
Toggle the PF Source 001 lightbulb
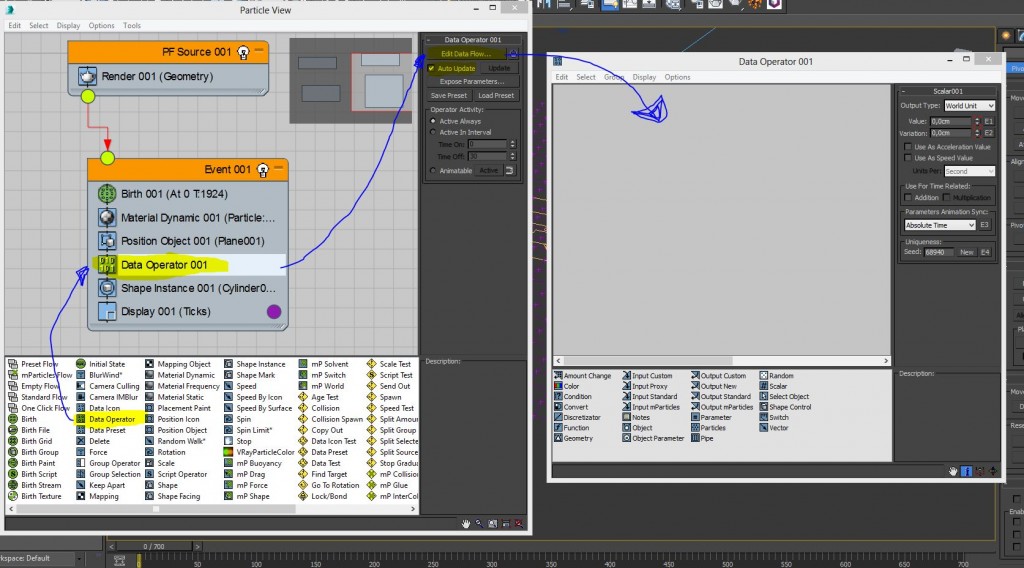click(242, 52)
